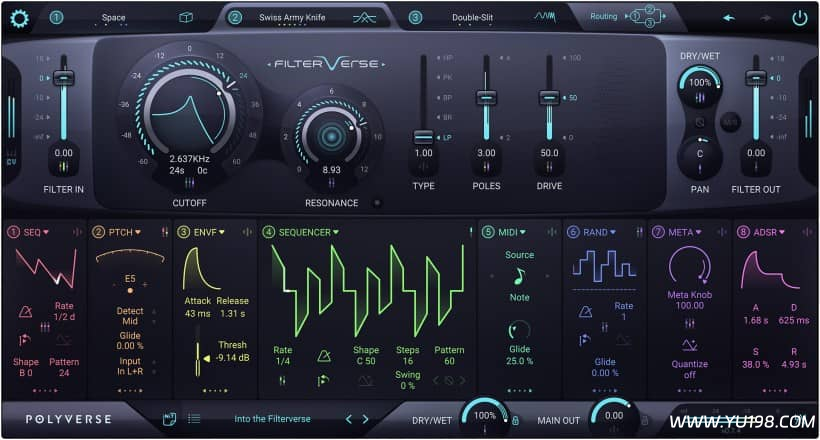Click the routing diagram icon

[x=645, y=16]
